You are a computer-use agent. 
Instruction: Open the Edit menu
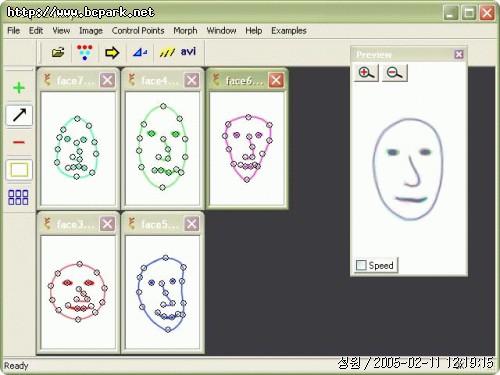click(x=36, y=31)
